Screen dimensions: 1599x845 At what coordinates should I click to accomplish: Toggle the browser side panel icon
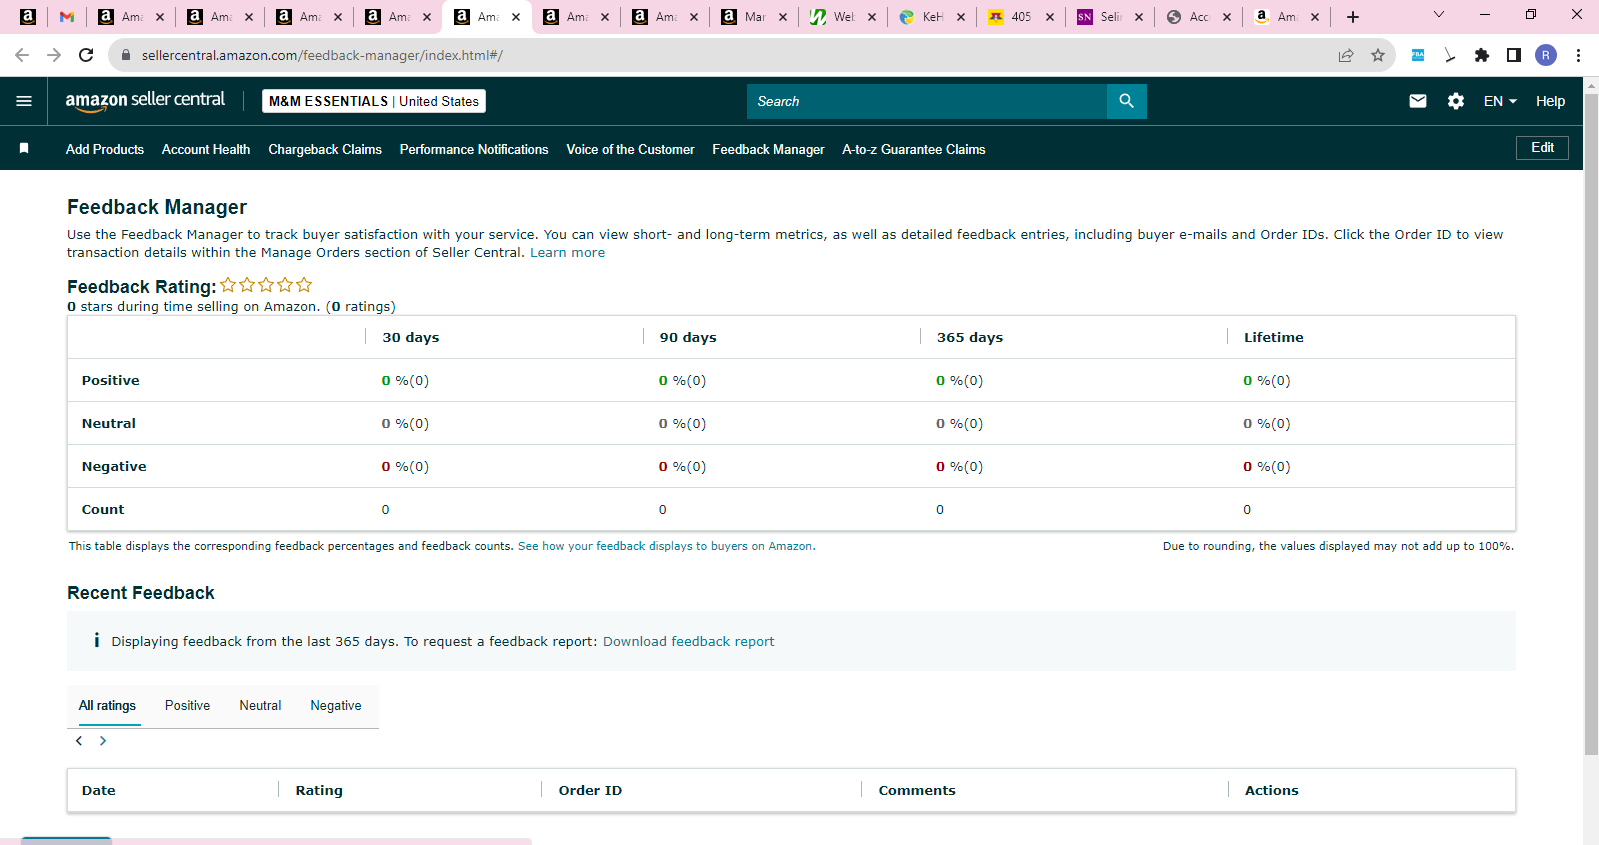click(1514, 55)
